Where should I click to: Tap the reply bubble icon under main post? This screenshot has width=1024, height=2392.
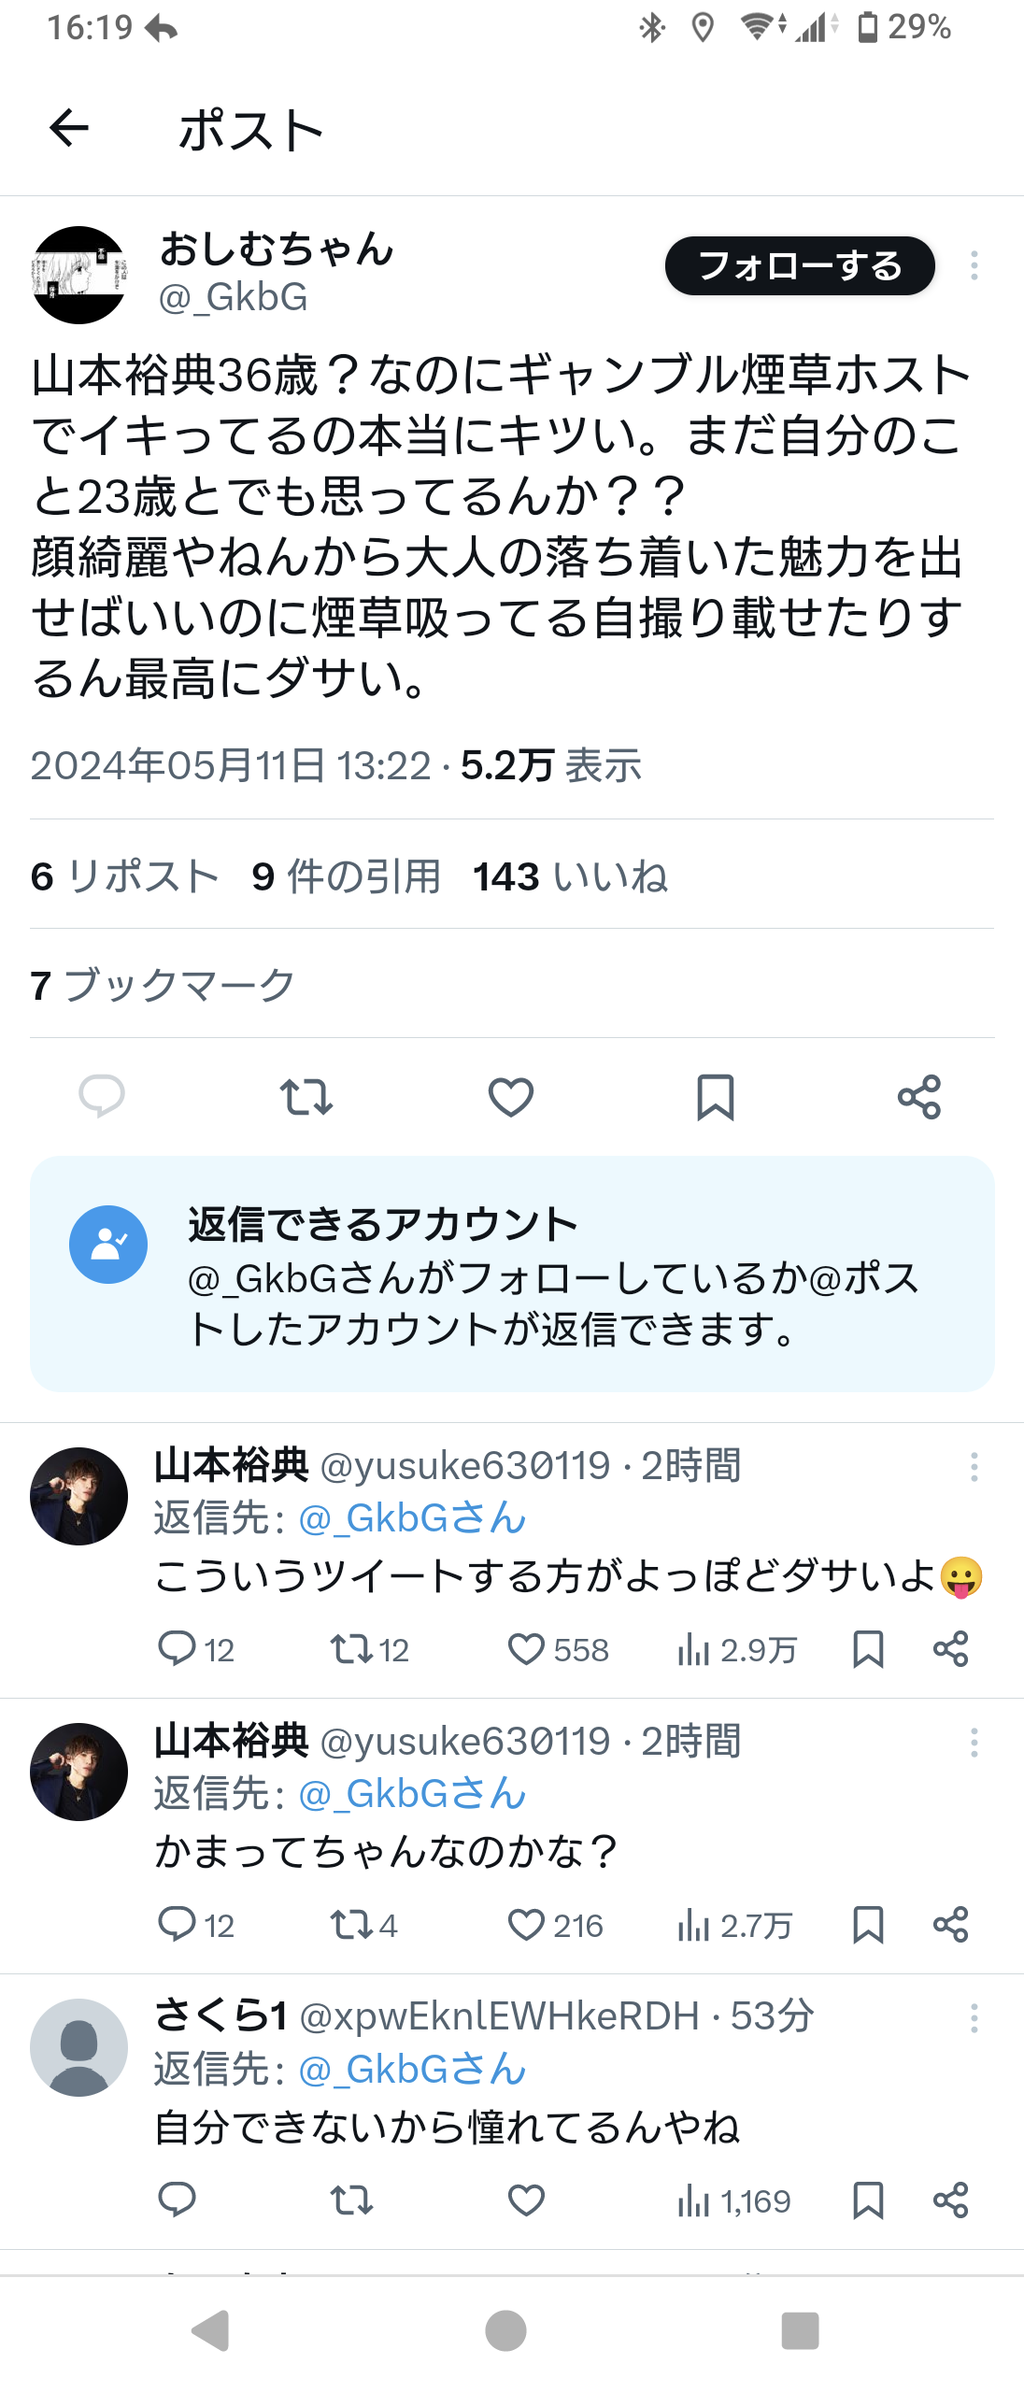(x=102, y=1096)
